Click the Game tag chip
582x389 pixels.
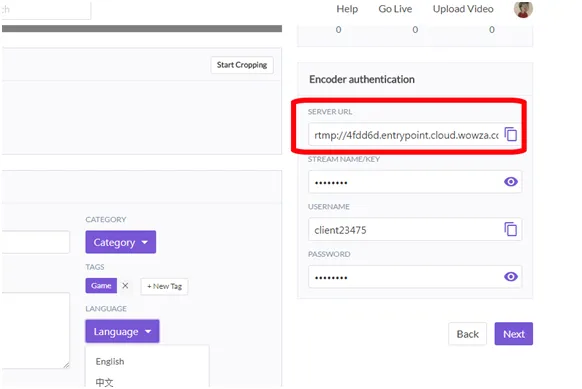coord(101,285)
